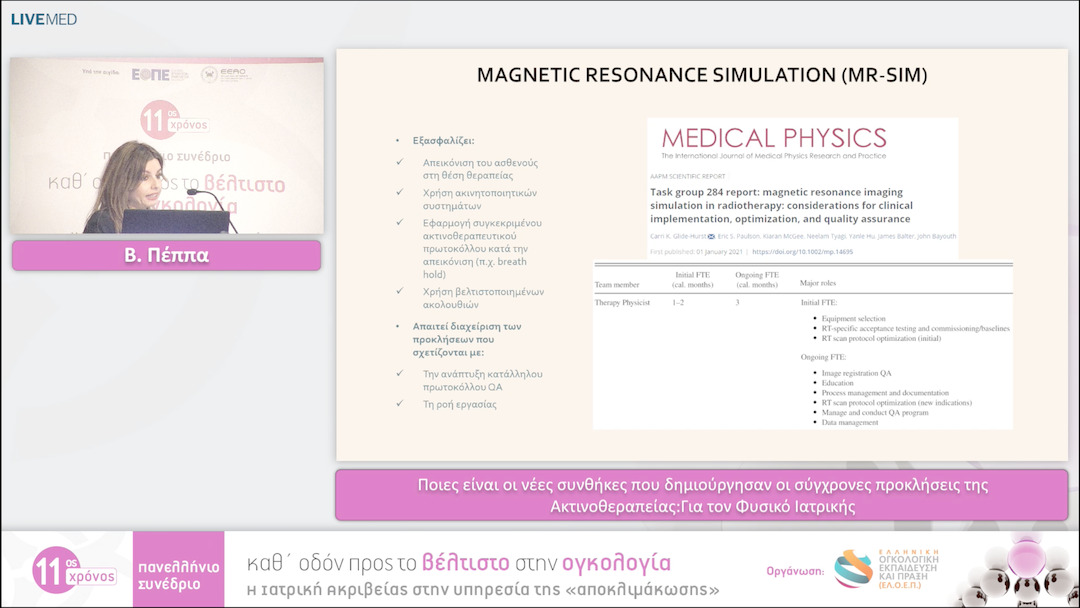
Task: Click the 'Εξασφαλίζει:' bullet heading
Action: point(443,141)
